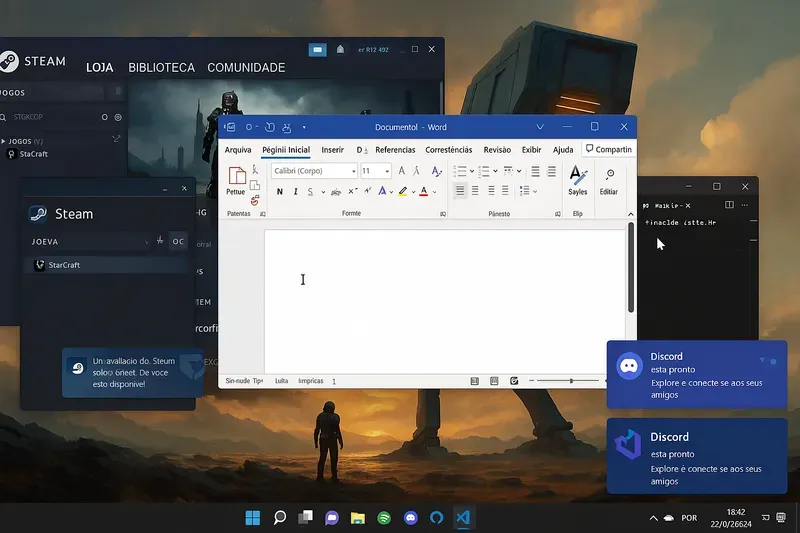Image resolution: width=800 pixels, height=533 pixels.
Task: Open BIBLIOTECA in Steam
Action: click(x=161, y=67)
